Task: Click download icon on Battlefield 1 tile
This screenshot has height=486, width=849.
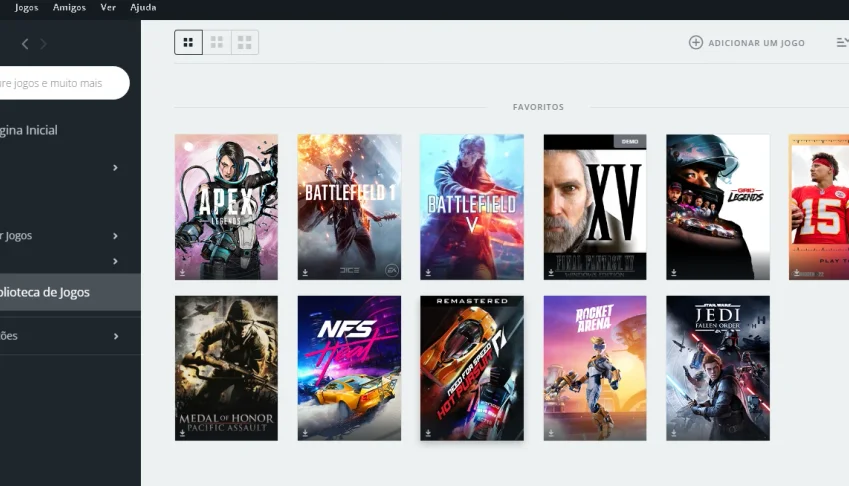Action: (x=305, y=273)
